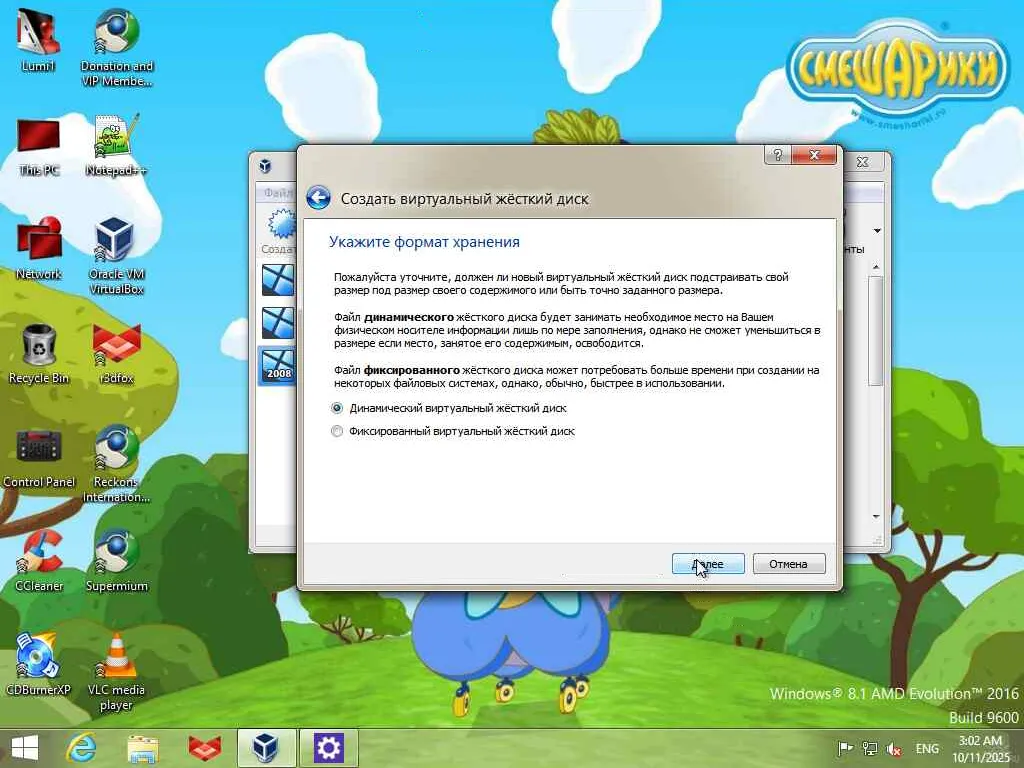Select the Recycle Bin desktop icon
This screenshot has height=768, width=1024.
coord(39,353)
